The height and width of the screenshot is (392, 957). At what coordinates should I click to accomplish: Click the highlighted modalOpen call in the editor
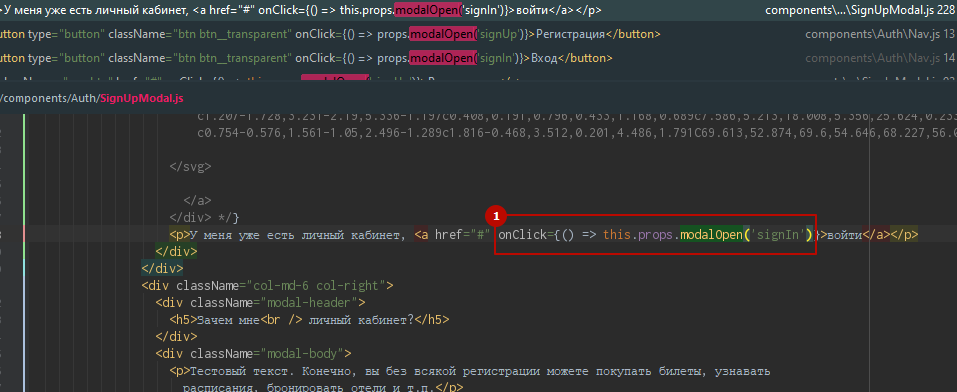coord(712,234)
